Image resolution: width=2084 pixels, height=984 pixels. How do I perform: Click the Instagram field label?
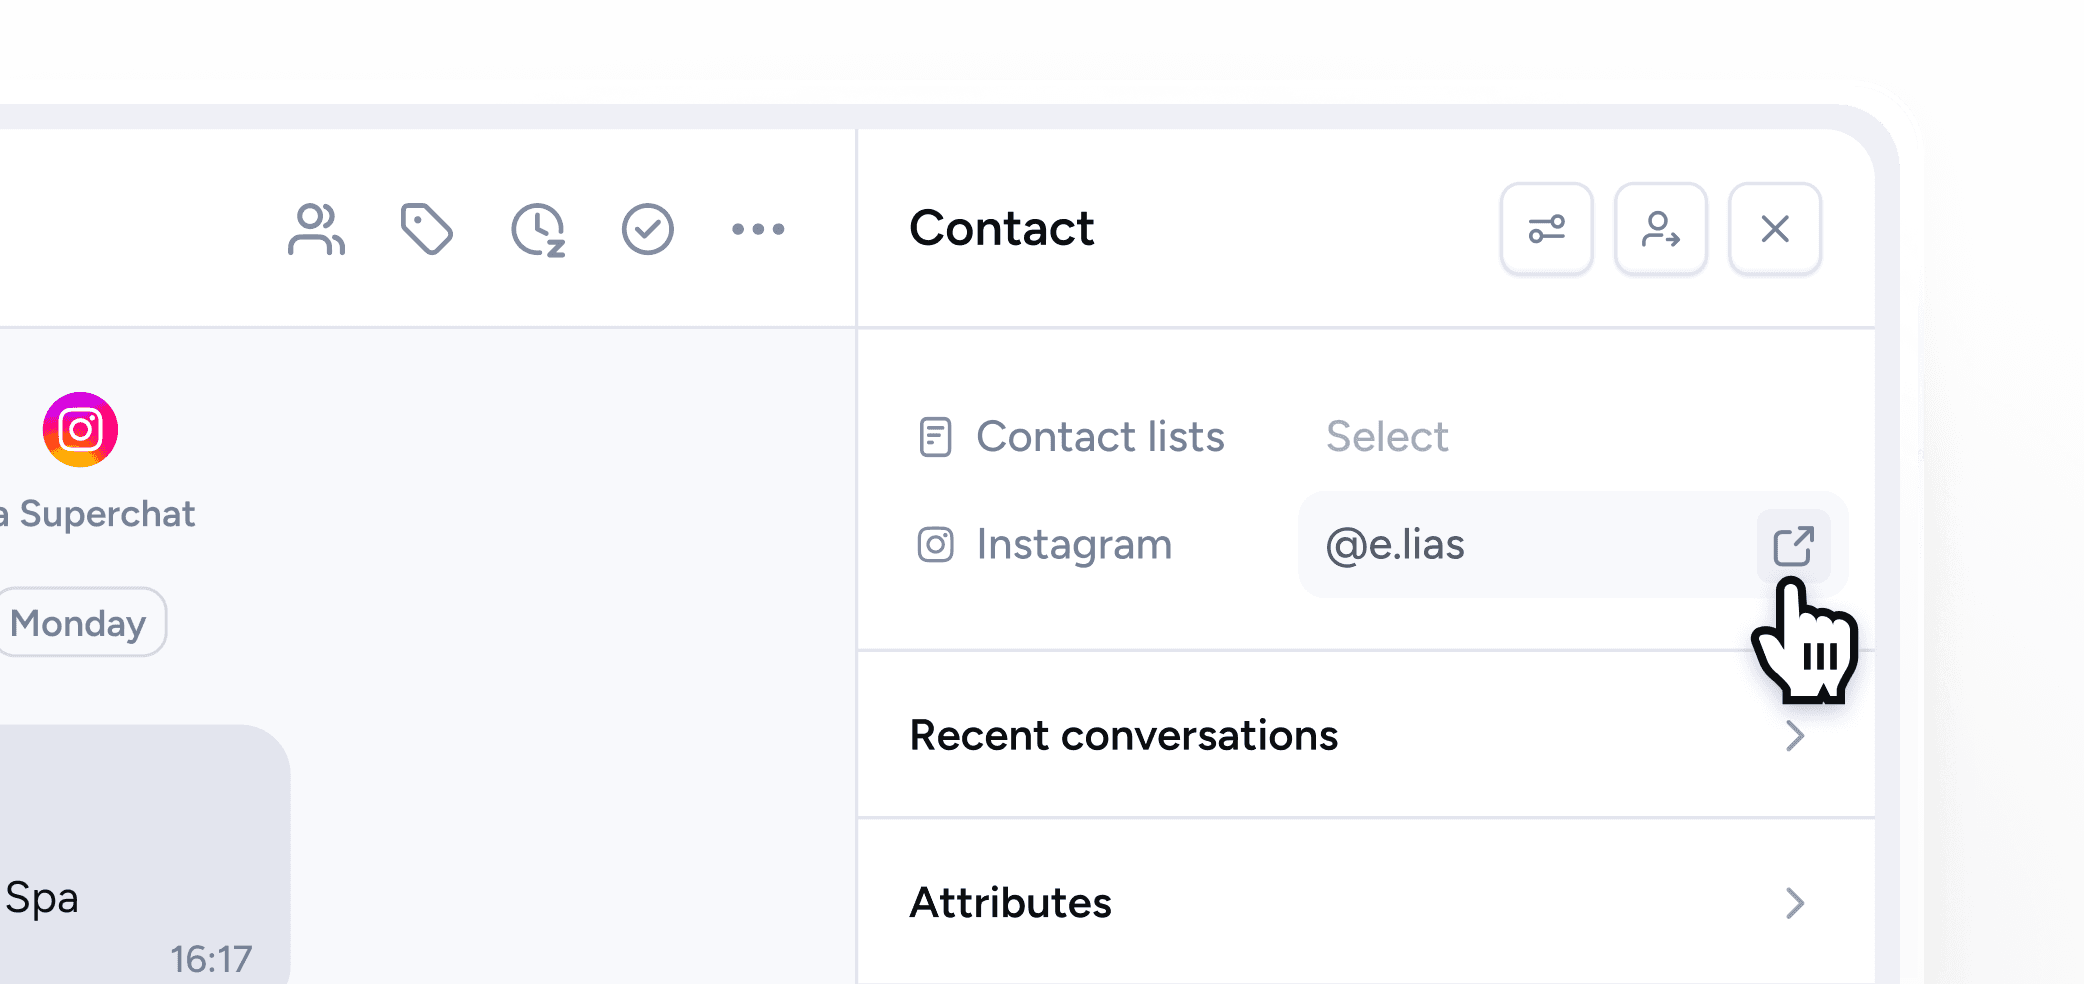(1074, 545)
